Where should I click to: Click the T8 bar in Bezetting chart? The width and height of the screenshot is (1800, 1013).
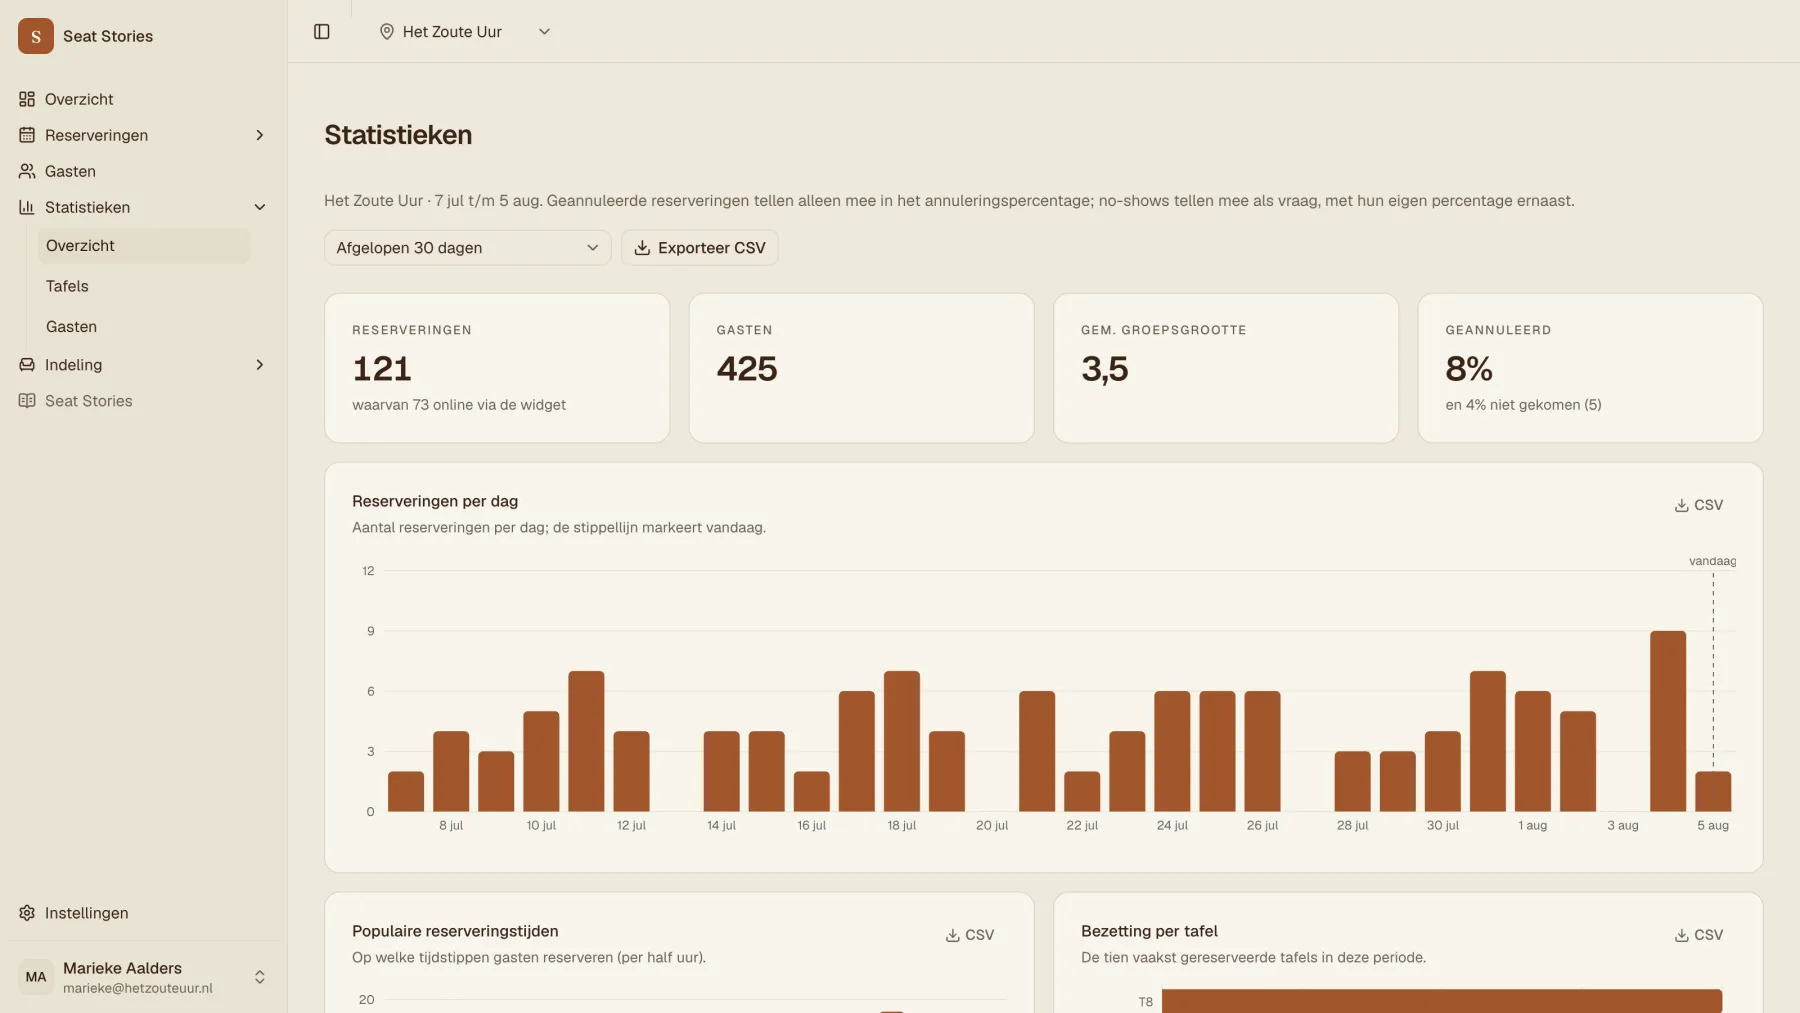(x=1442, y=1001)
